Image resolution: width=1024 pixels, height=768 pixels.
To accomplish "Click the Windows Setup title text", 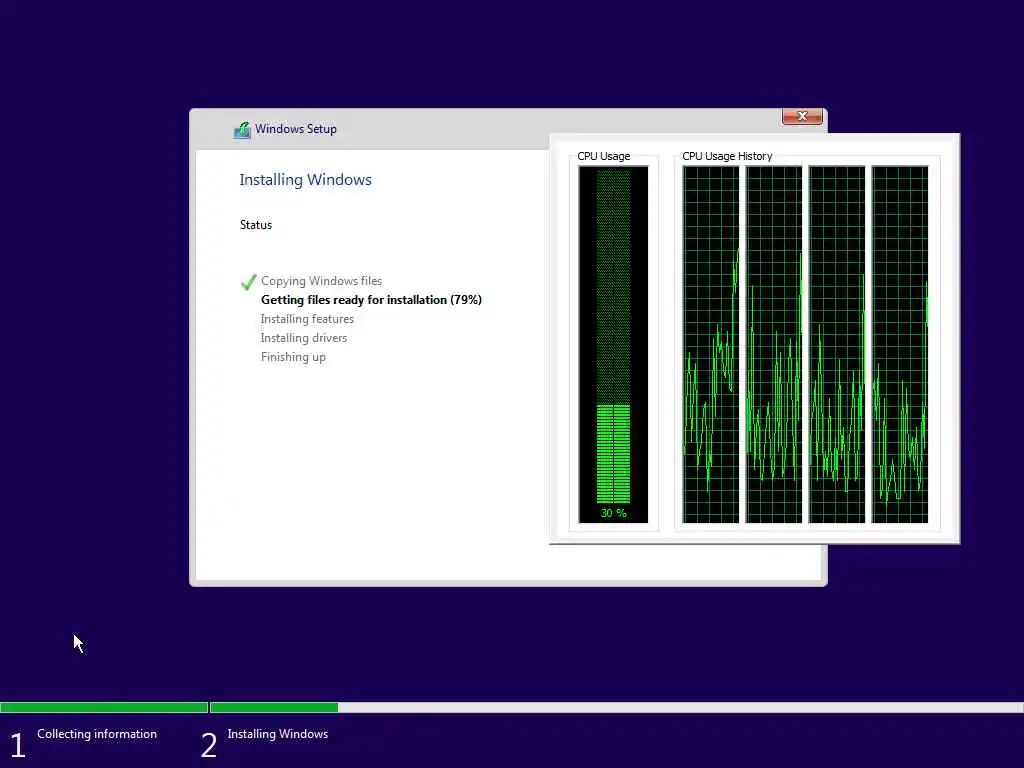I will (296, 129).
